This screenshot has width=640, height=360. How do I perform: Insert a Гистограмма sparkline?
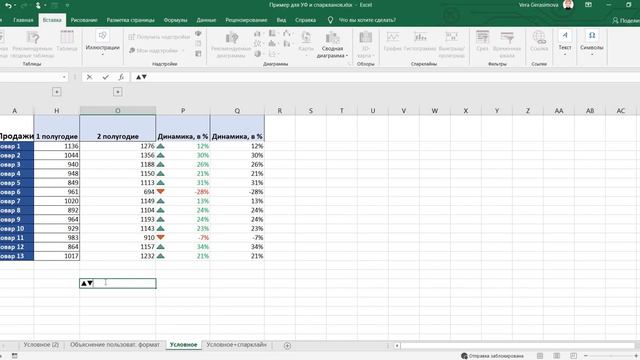point(420,42)
